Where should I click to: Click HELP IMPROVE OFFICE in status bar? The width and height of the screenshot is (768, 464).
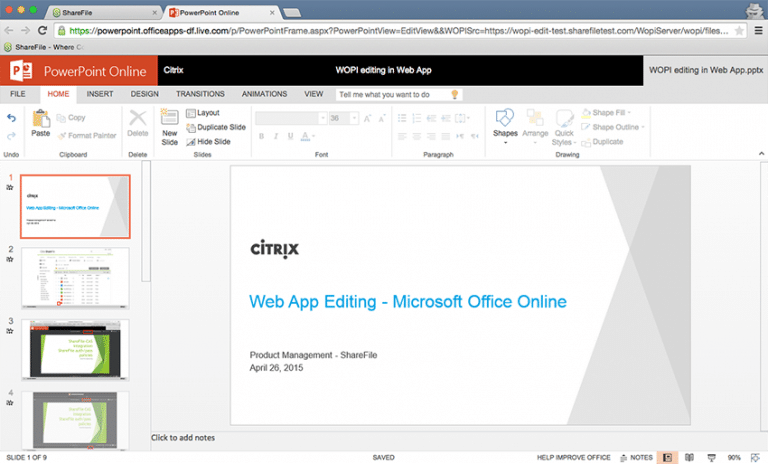point(574,458)
